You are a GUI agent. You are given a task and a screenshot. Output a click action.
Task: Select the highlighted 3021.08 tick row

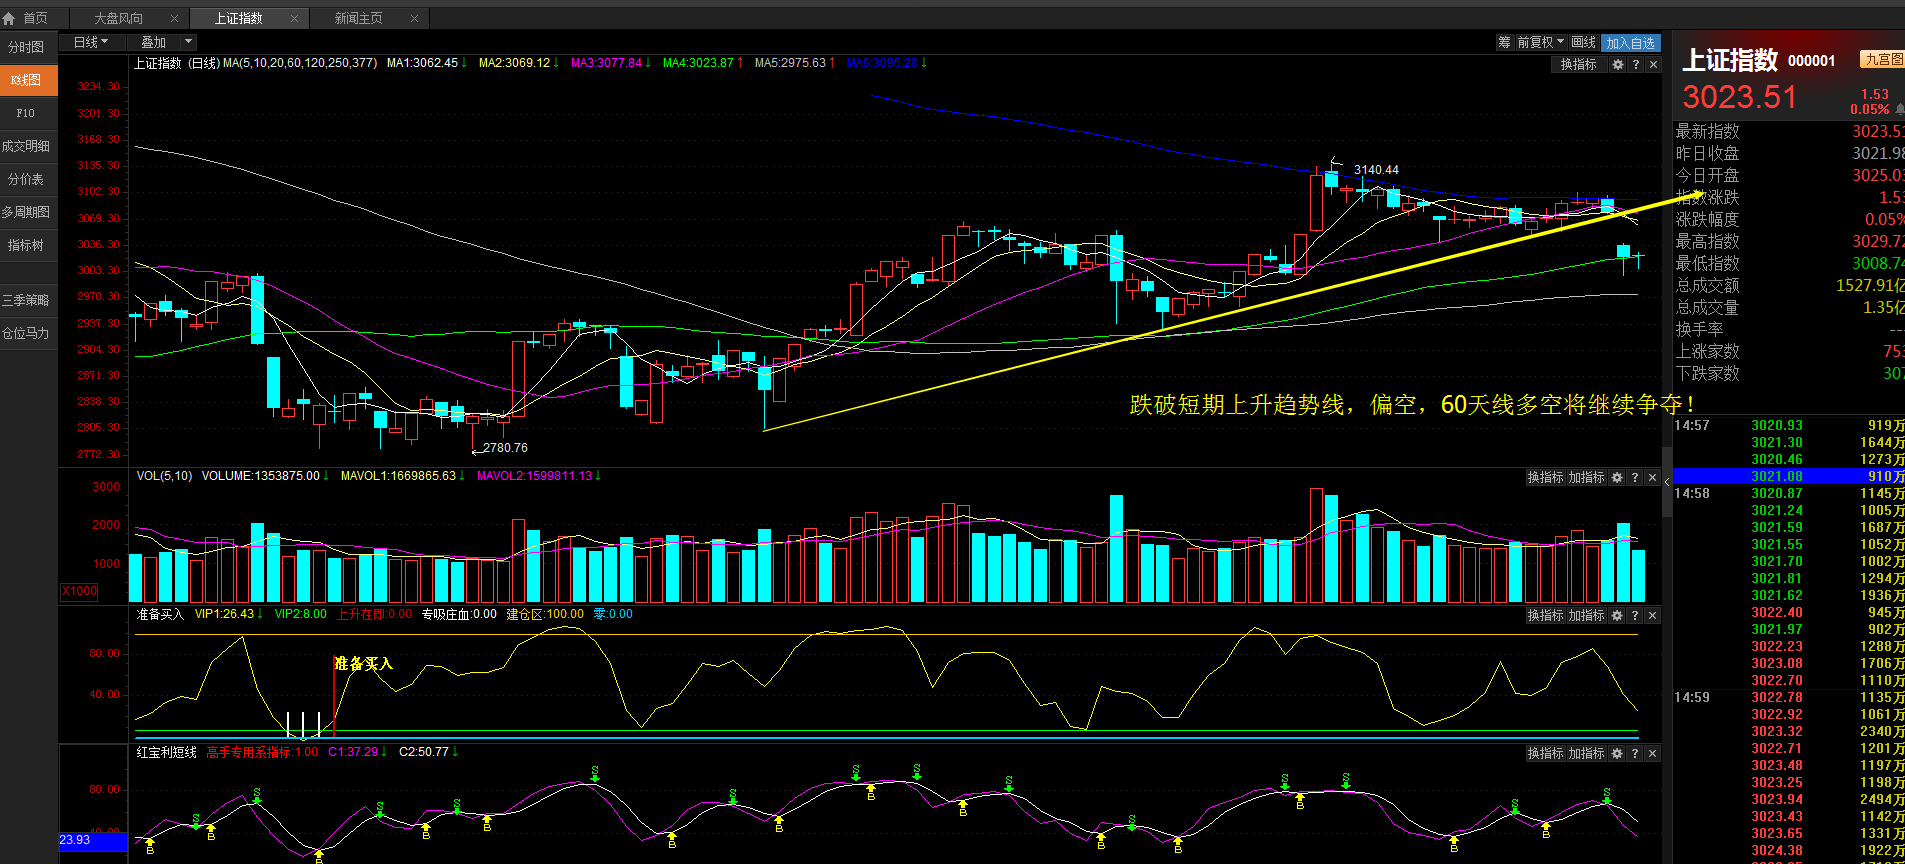pos(1789,476)
